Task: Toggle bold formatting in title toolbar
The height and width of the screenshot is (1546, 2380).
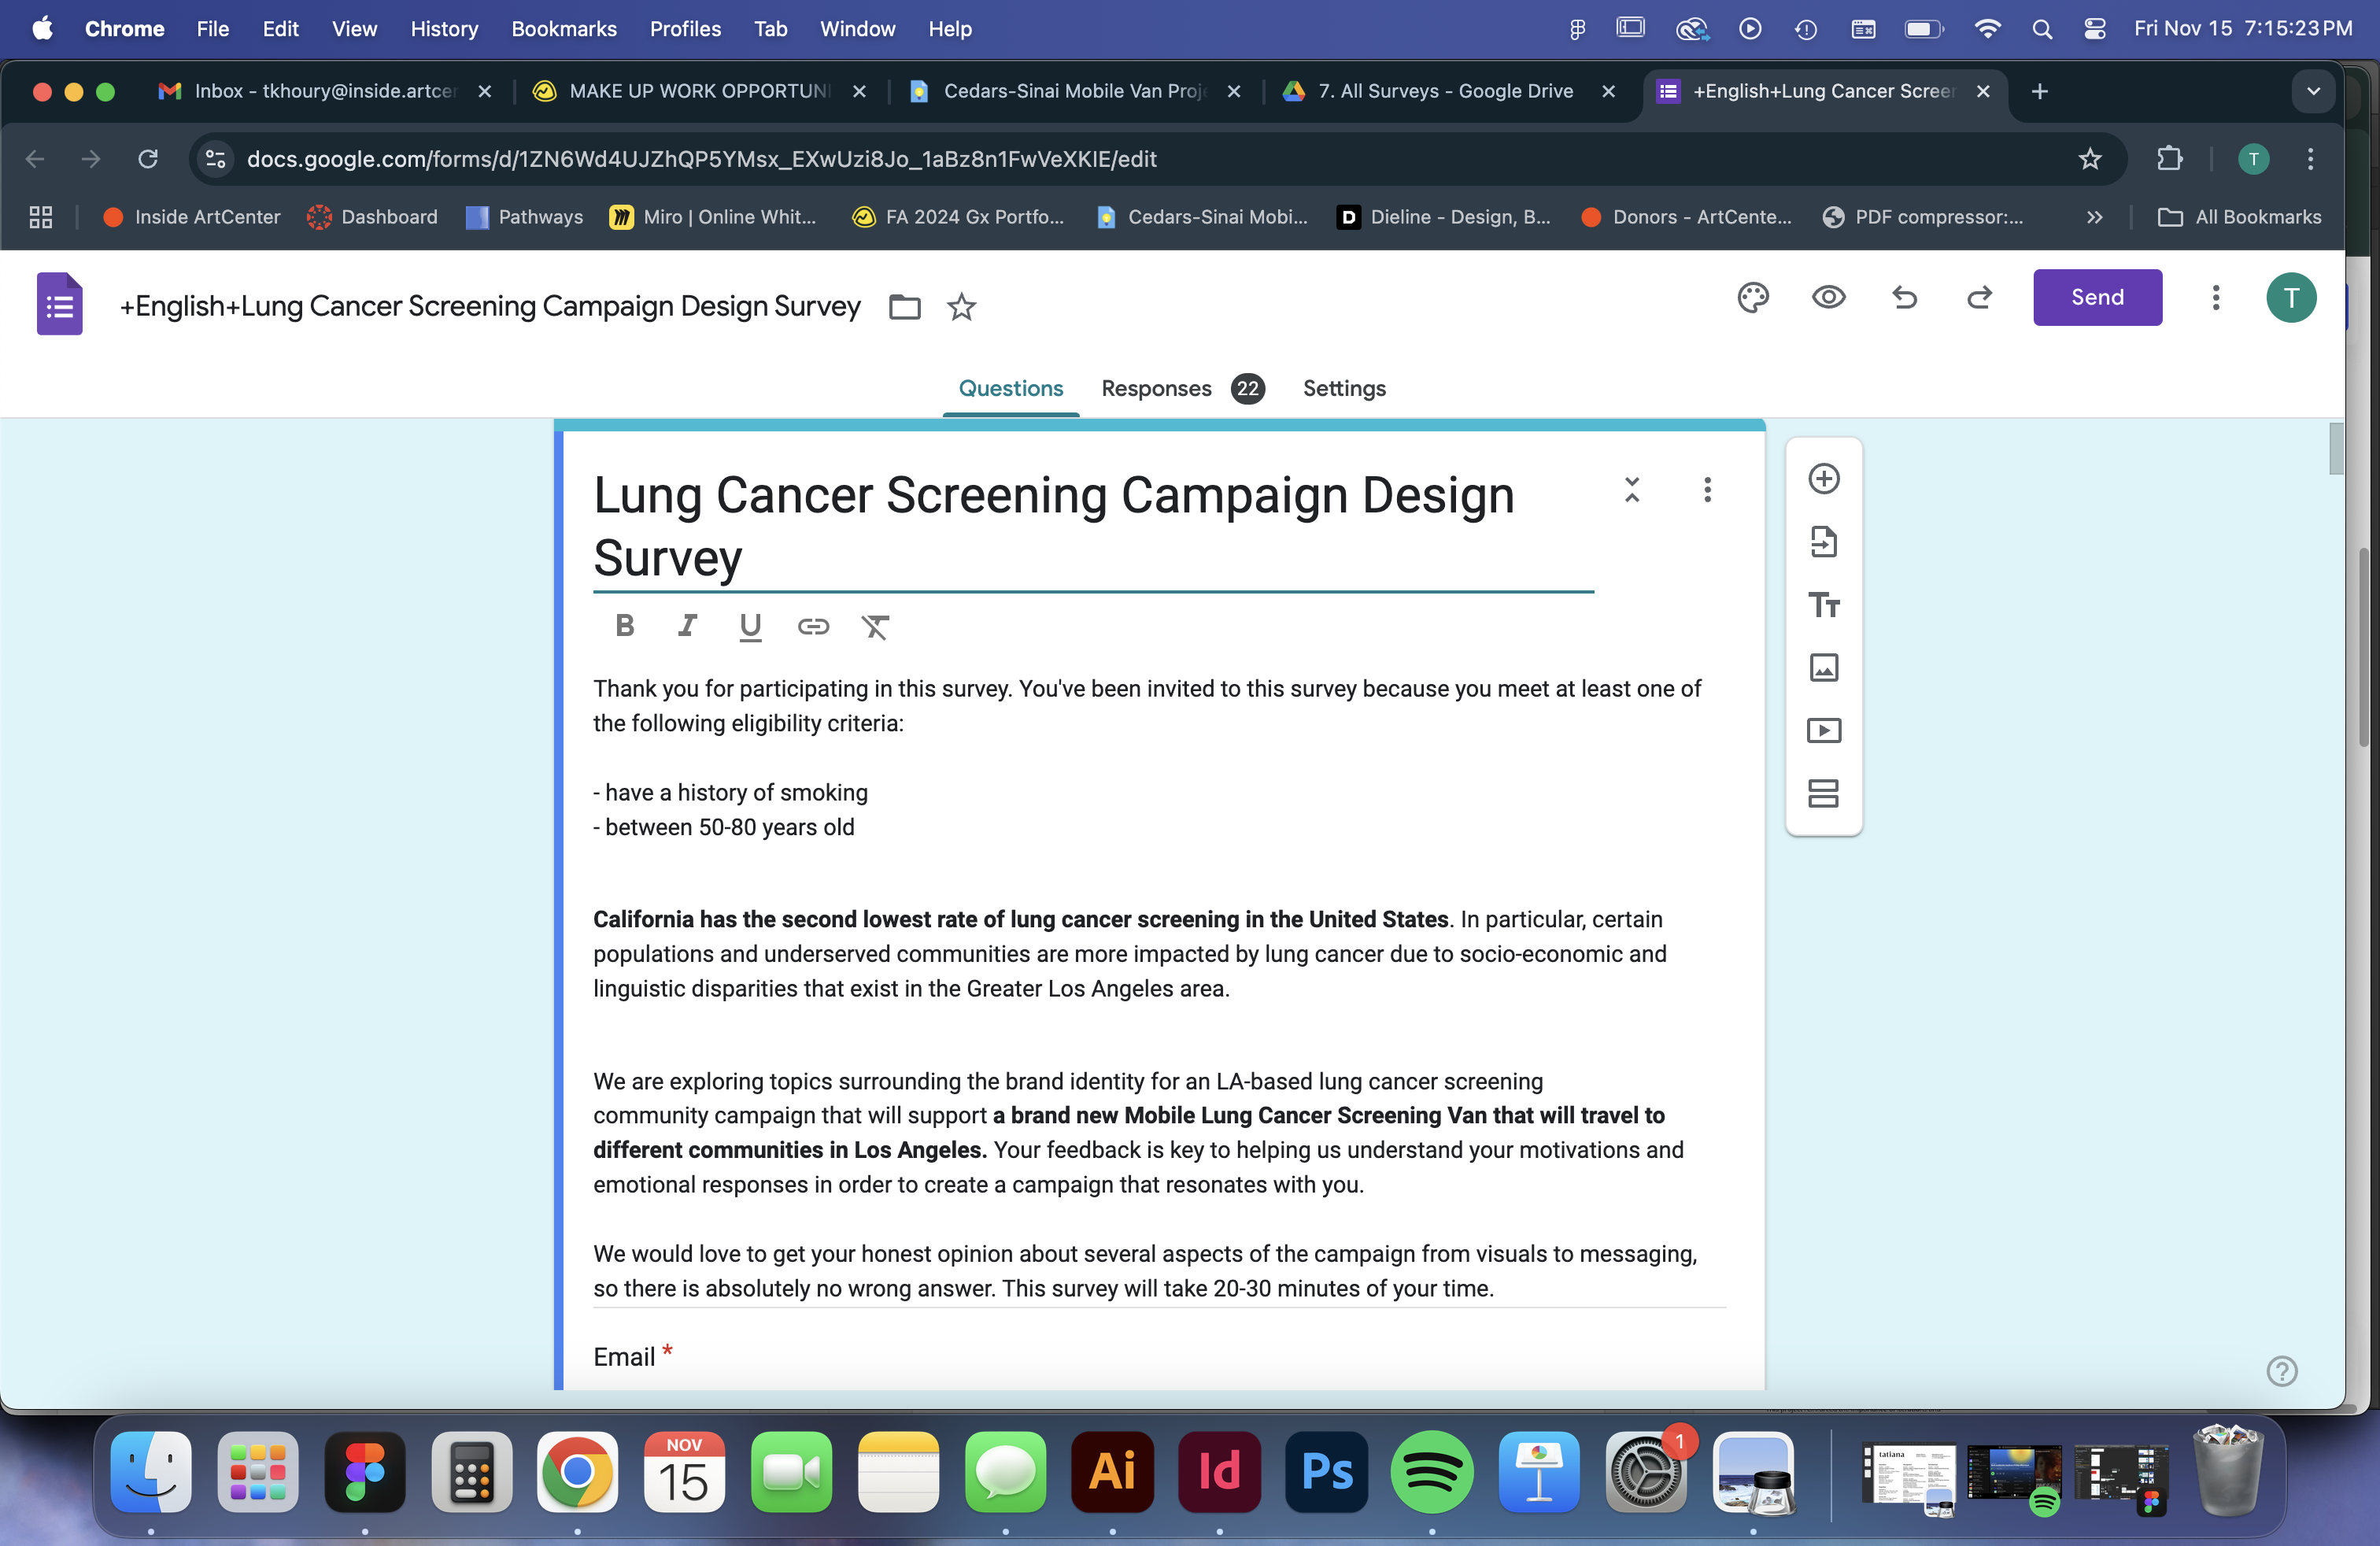Action: 624,626
